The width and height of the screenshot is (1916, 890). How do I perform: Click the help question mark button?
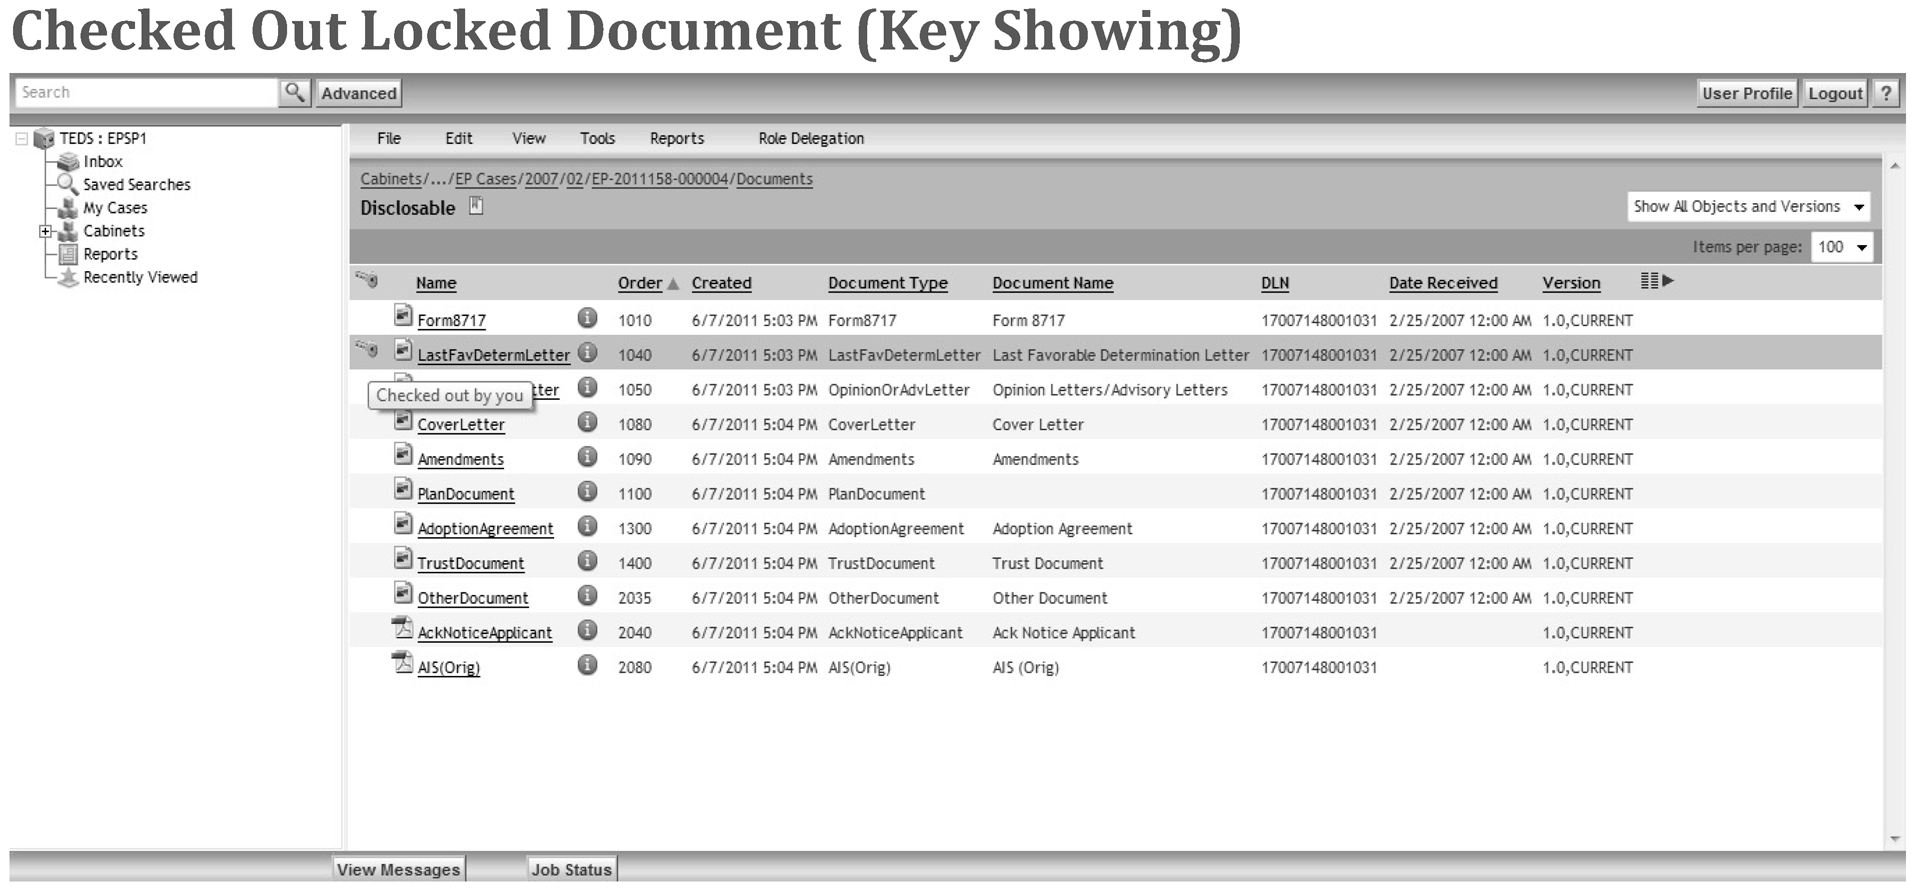tap(1885, 93)
